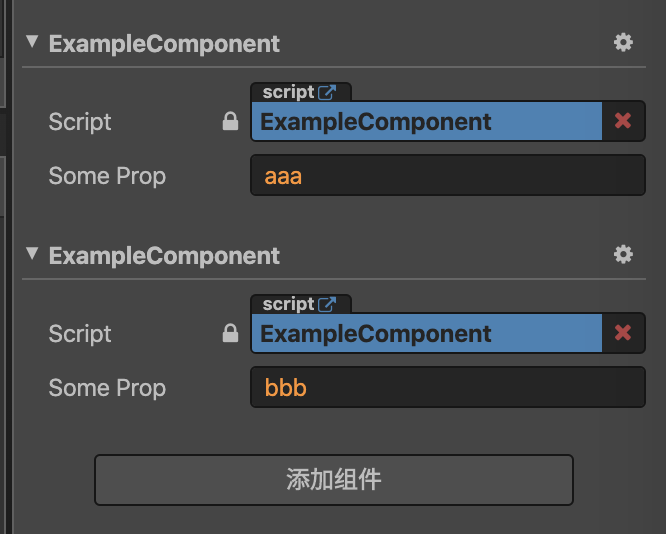This screenshot has width=666, height=534.
Task: Collapse the second ExampleComponent section
Action: (x=32, y=254)
